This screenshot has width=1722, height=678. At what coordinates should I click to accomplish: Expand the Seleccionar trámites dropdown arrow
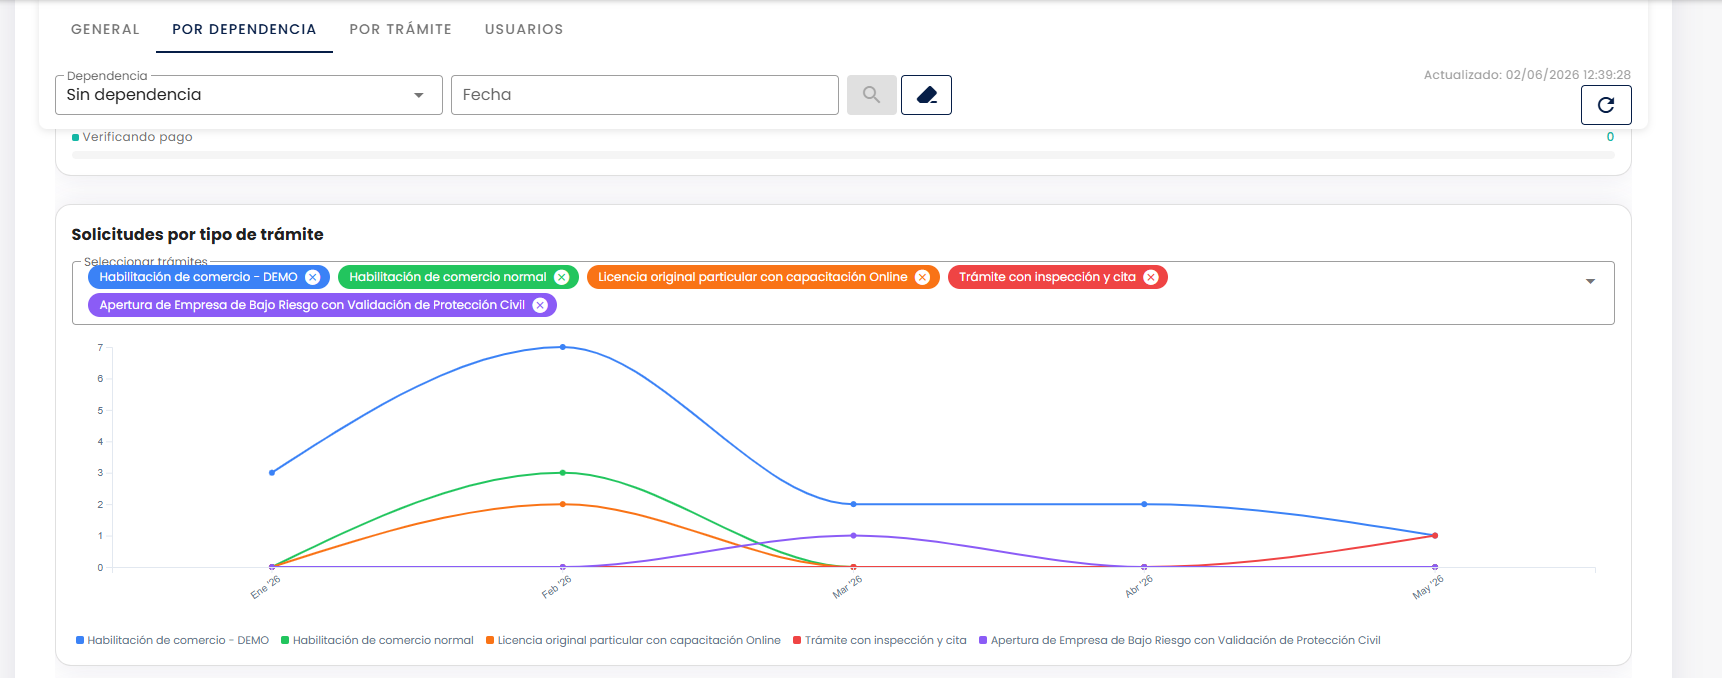click(x=1590, y=281)
